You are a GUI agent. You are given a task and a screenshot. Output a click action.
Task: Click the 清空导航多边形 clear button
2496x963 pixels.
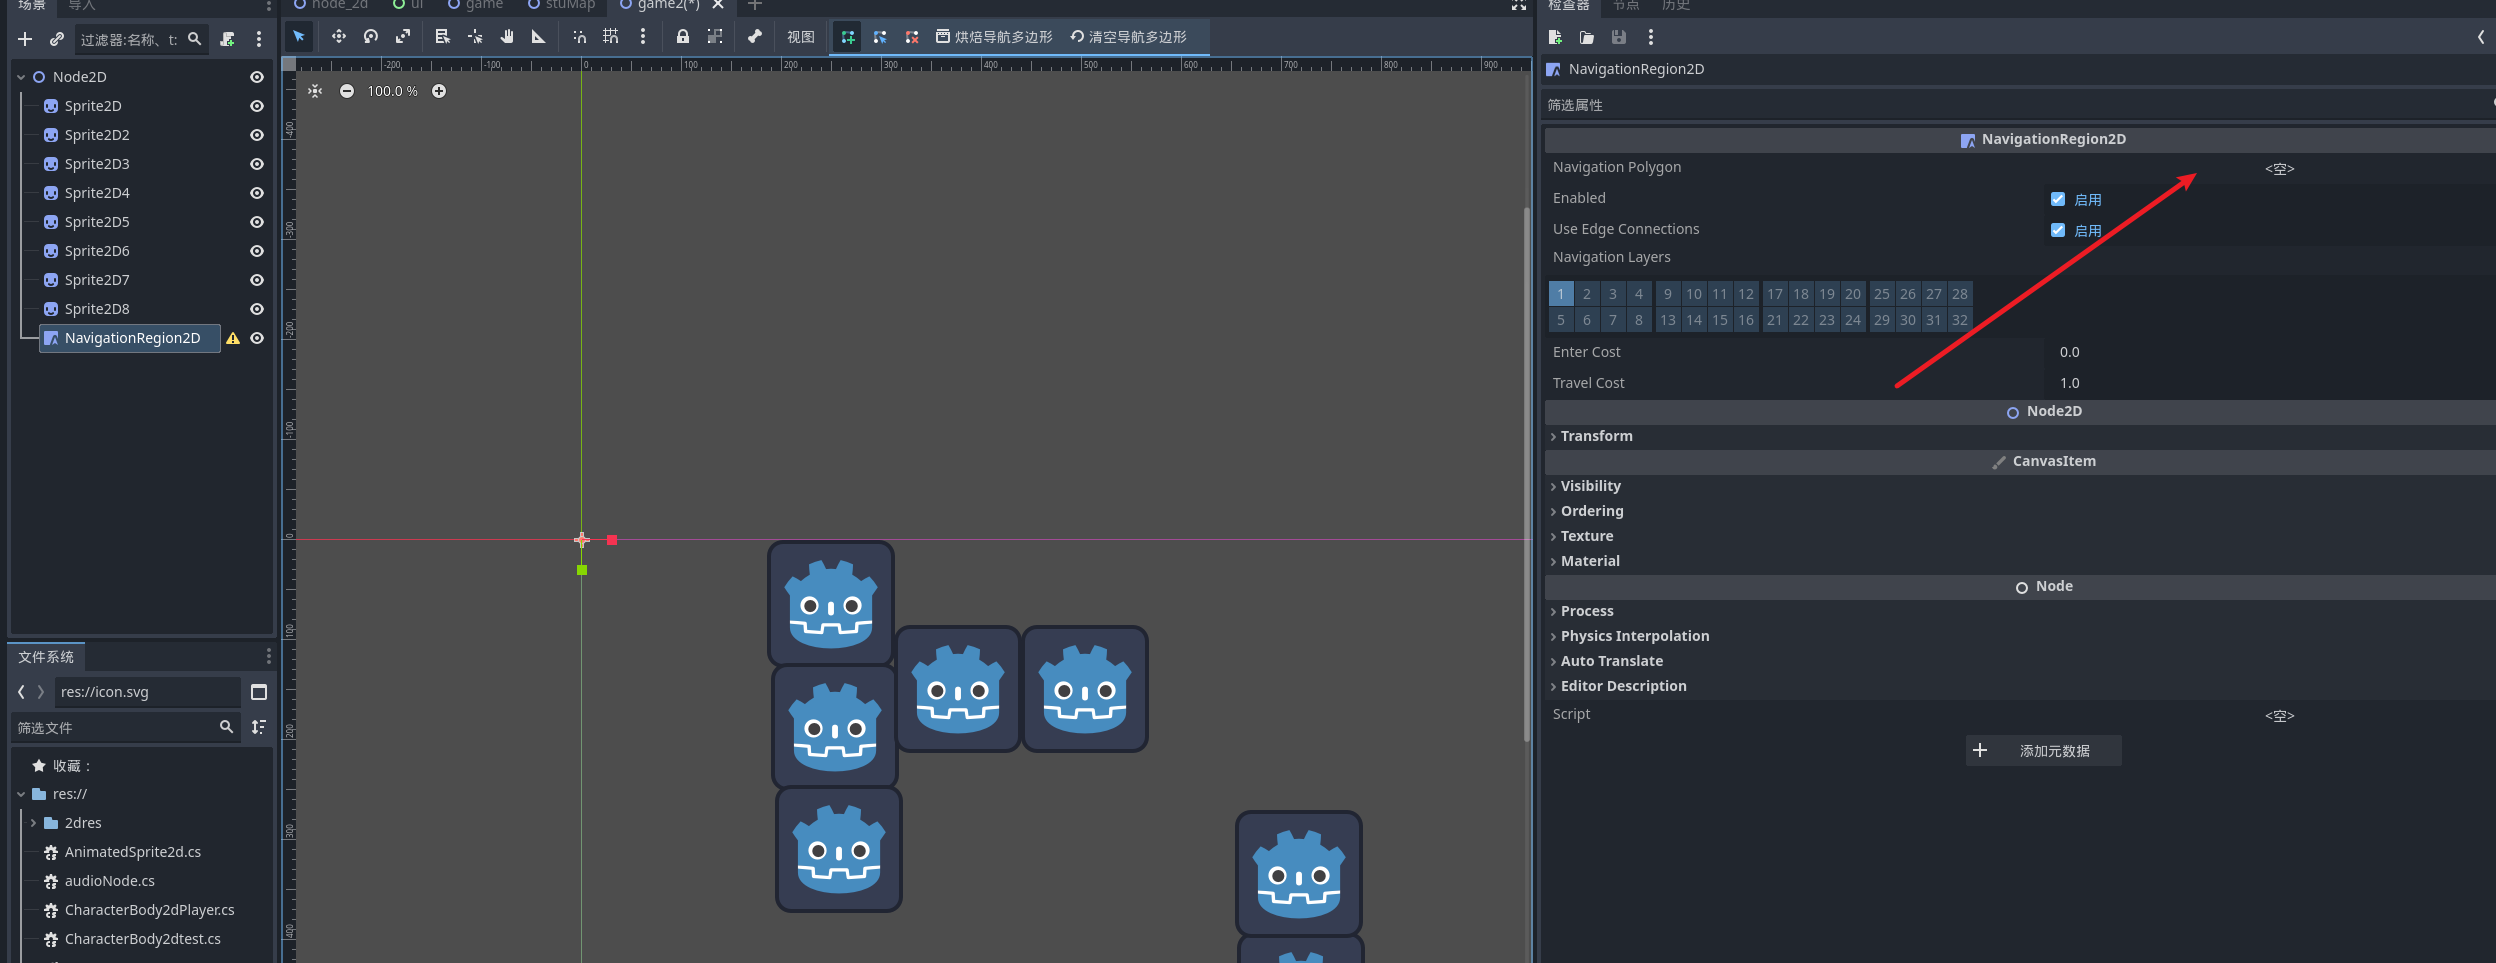click(1129, 37)
